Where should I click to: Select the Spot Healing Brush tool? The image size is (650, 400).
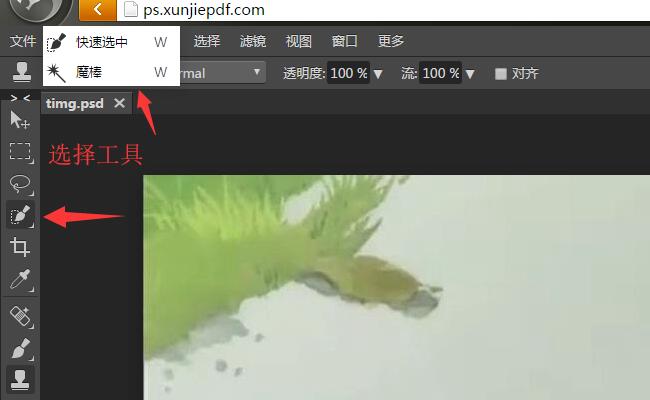click(20, 316)
